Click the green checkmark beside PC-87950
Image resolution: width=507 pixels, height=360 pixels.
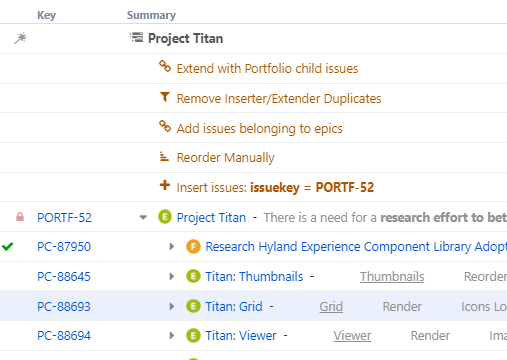[x=7, y=247]
